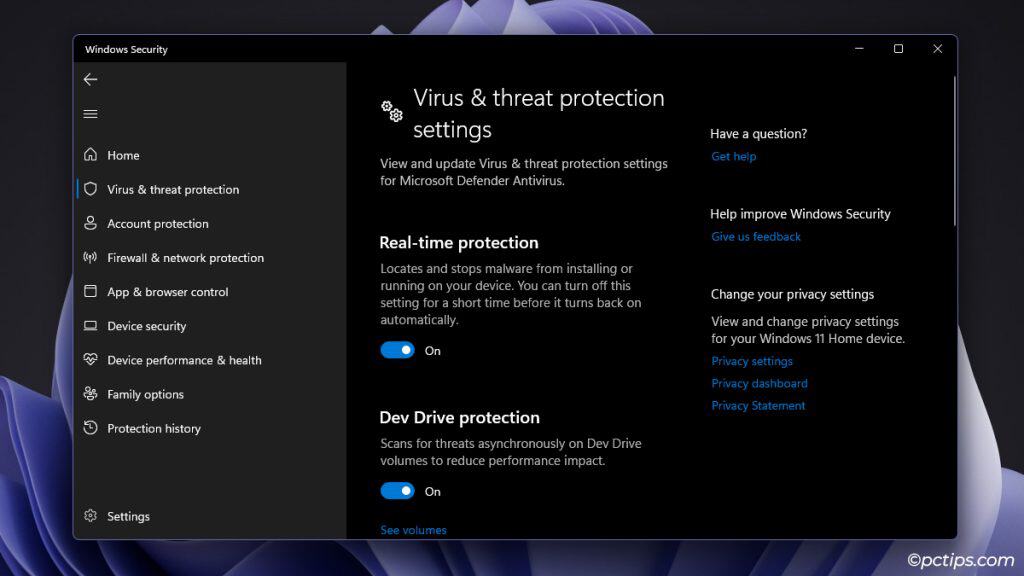Screen dimensions: 1024x576
Task: Open Settings via the gear icon
Action: [90, 516]
